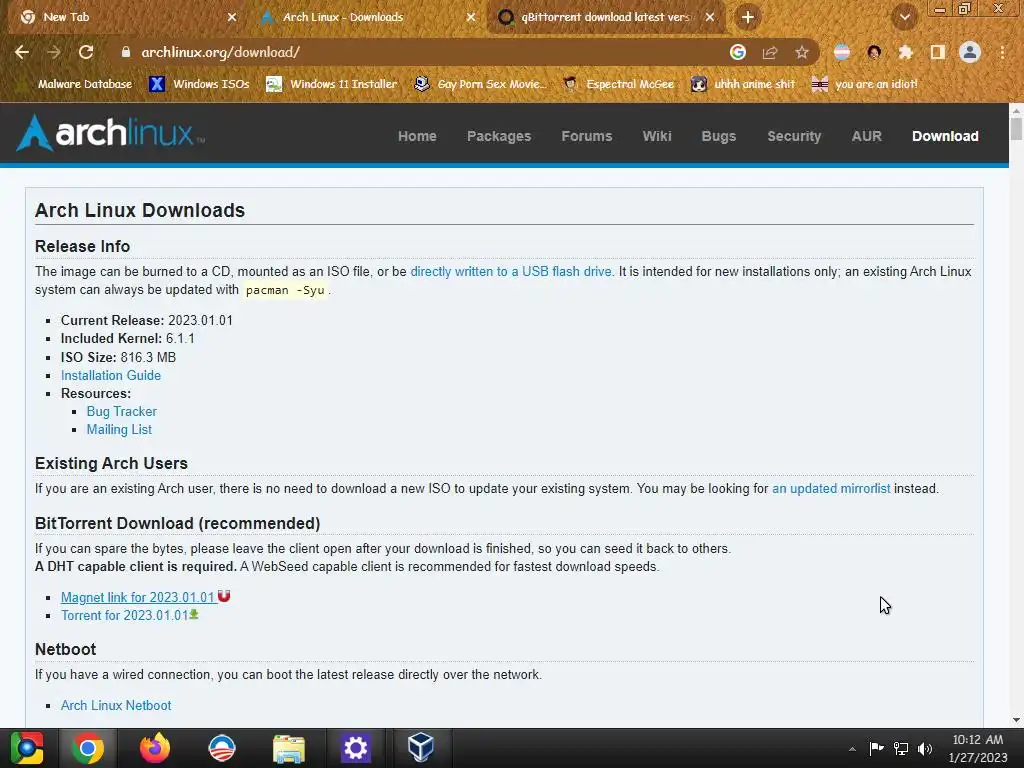Screen dimensions: 1024x768
Task: Click the scrollbar up arrow
Action: [x=1016, y=110]
